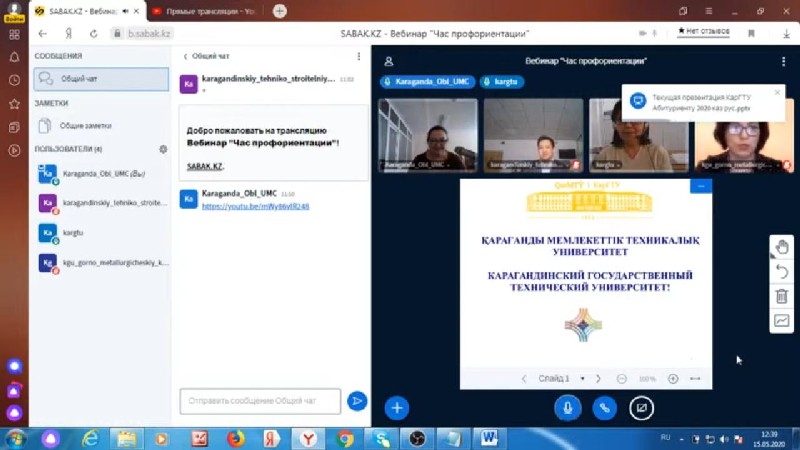Open the youtu.be link in chat
The image size is (800, 450).
coord(255,206)
